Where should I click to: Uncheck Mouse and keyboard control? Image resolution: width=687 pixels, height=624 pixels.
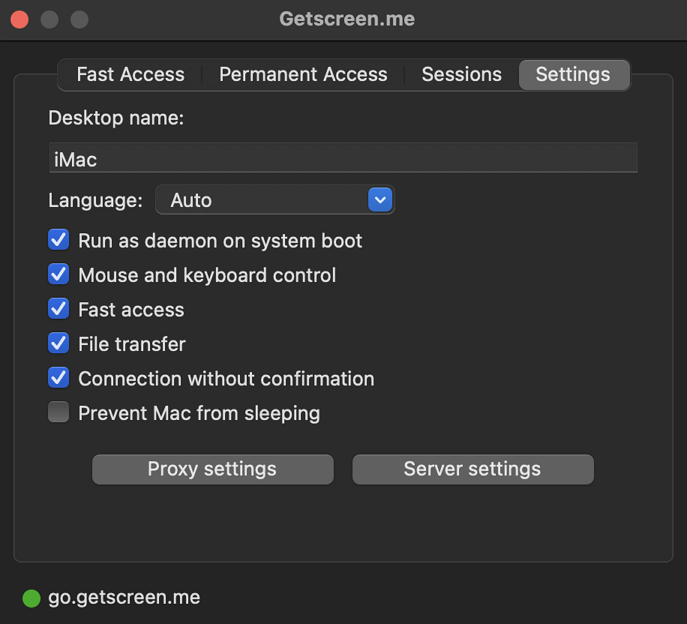pos(59,275)
